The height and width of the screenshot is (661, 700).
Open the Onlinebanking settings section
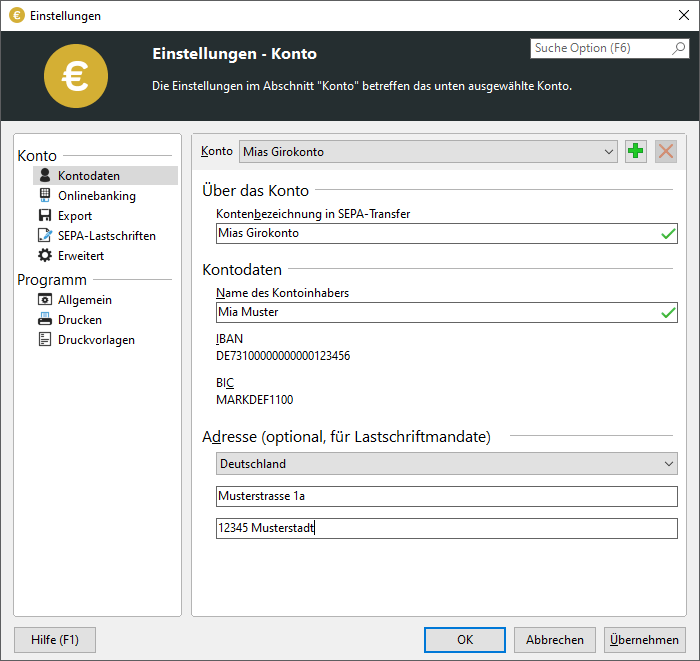tap(96, 196)
